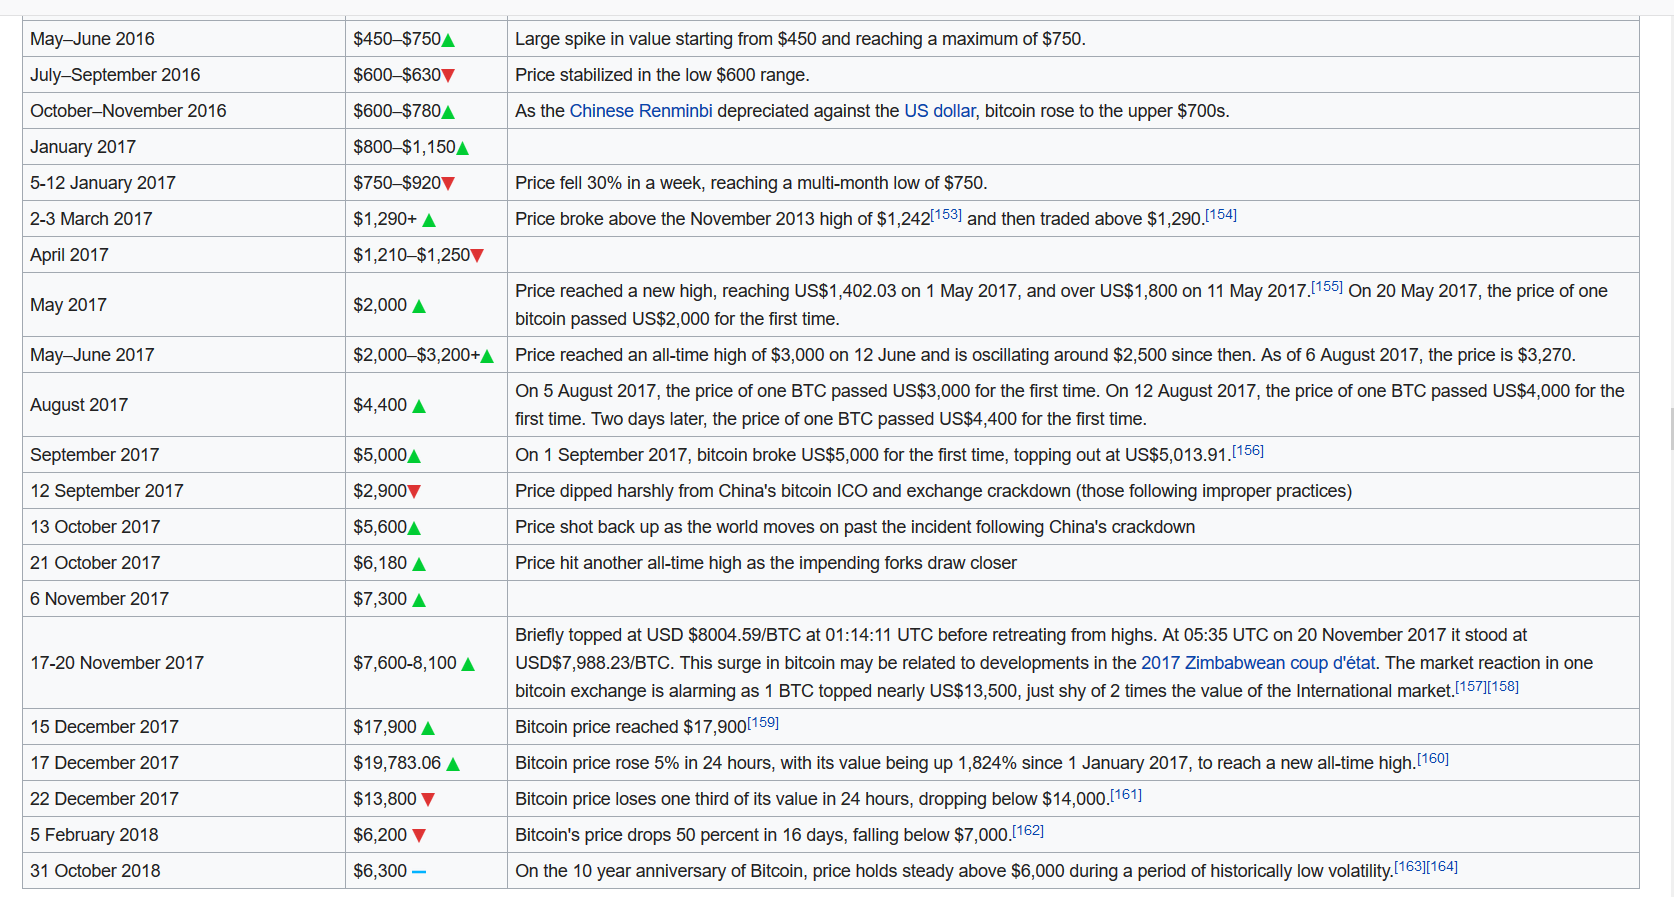Click 'Price hit another all-time high' description
The width and height of the screenshot is (1674, 897).
766,563
